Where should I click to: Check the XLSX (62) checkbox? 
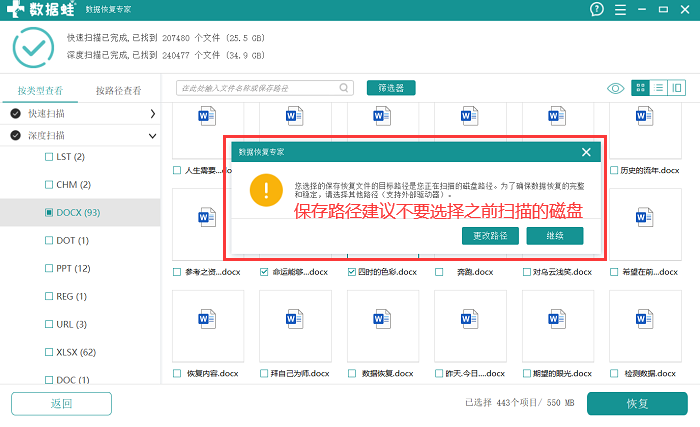click(49, 352)
